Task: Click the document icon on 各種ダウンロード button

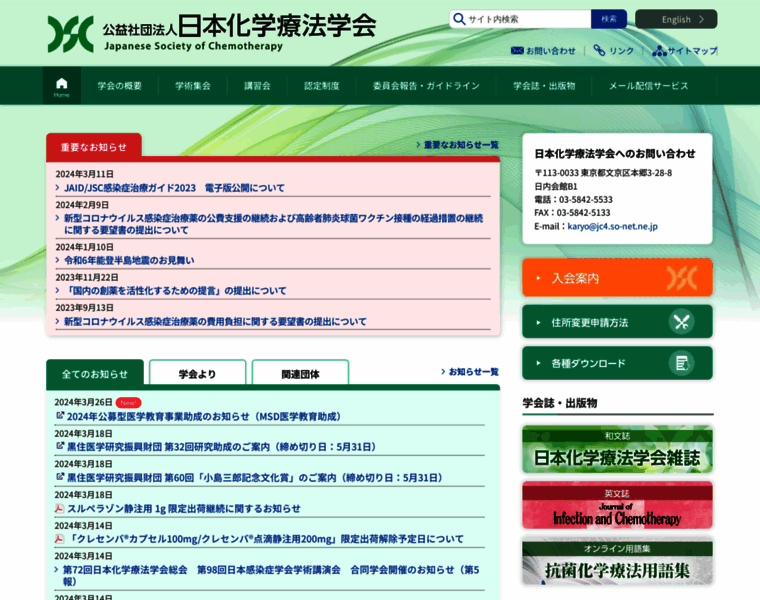Action: tap(681, 363)
